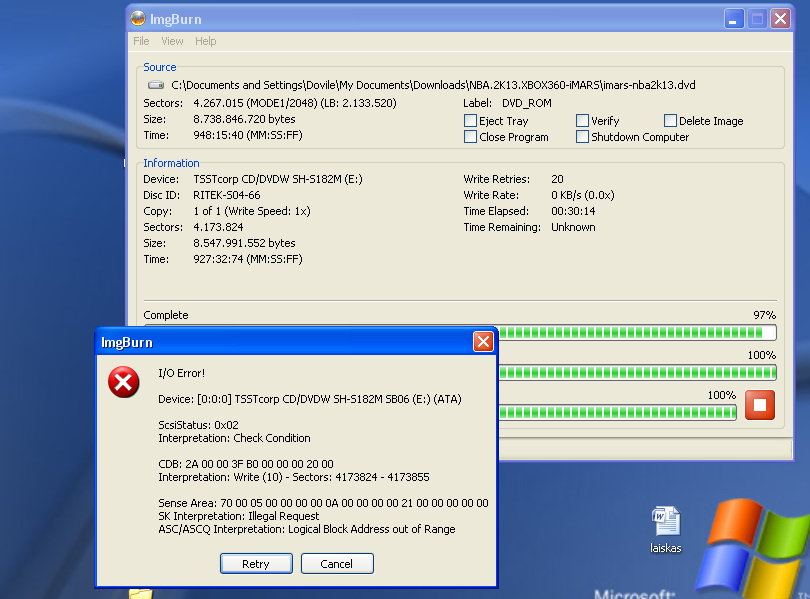Click the Copy value 1 of 1
The height and width of the screenshot is (599, 810).
click(x=252, y=211)
